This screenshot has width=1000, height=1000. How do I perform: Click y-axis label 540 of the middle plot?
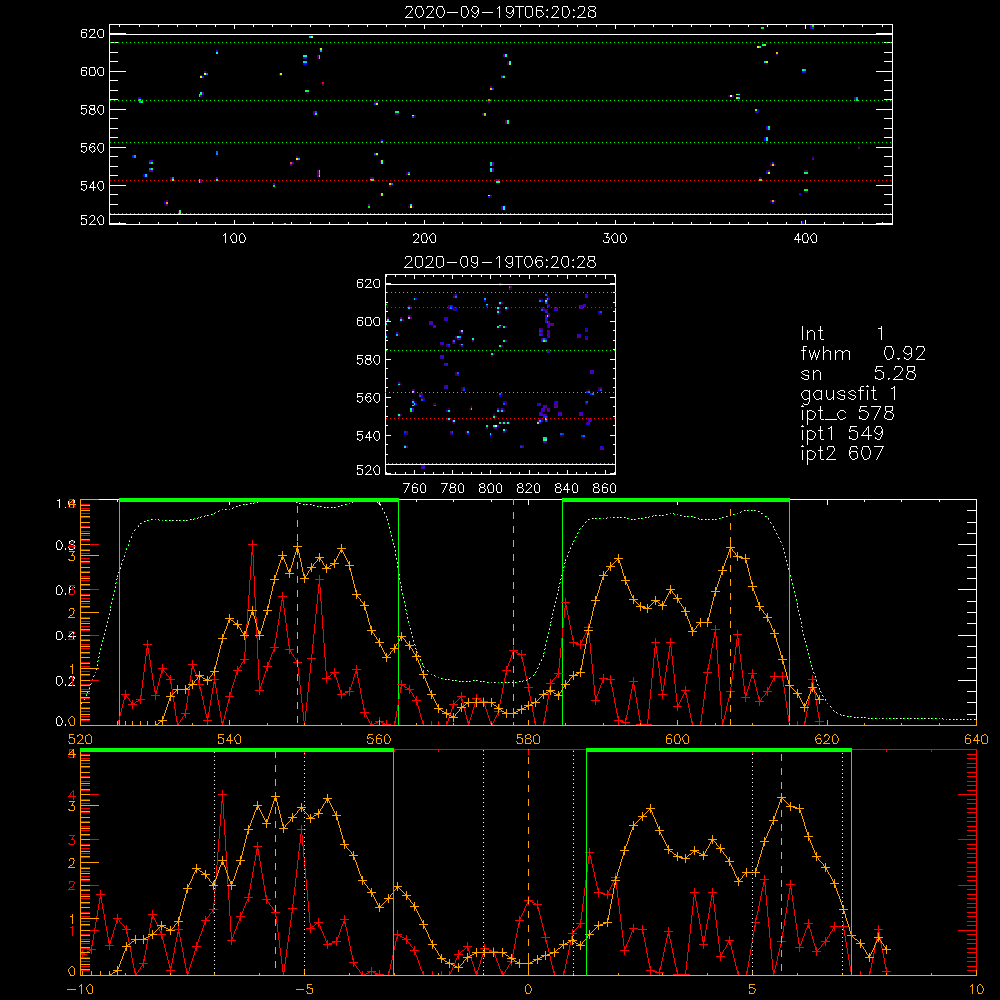(369, 436)
